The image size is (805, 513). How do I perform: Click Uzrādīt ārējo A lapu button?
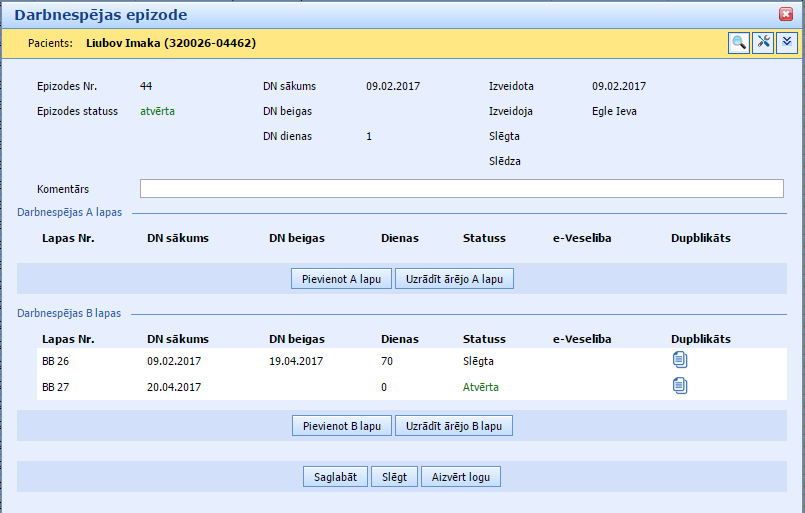454,279
